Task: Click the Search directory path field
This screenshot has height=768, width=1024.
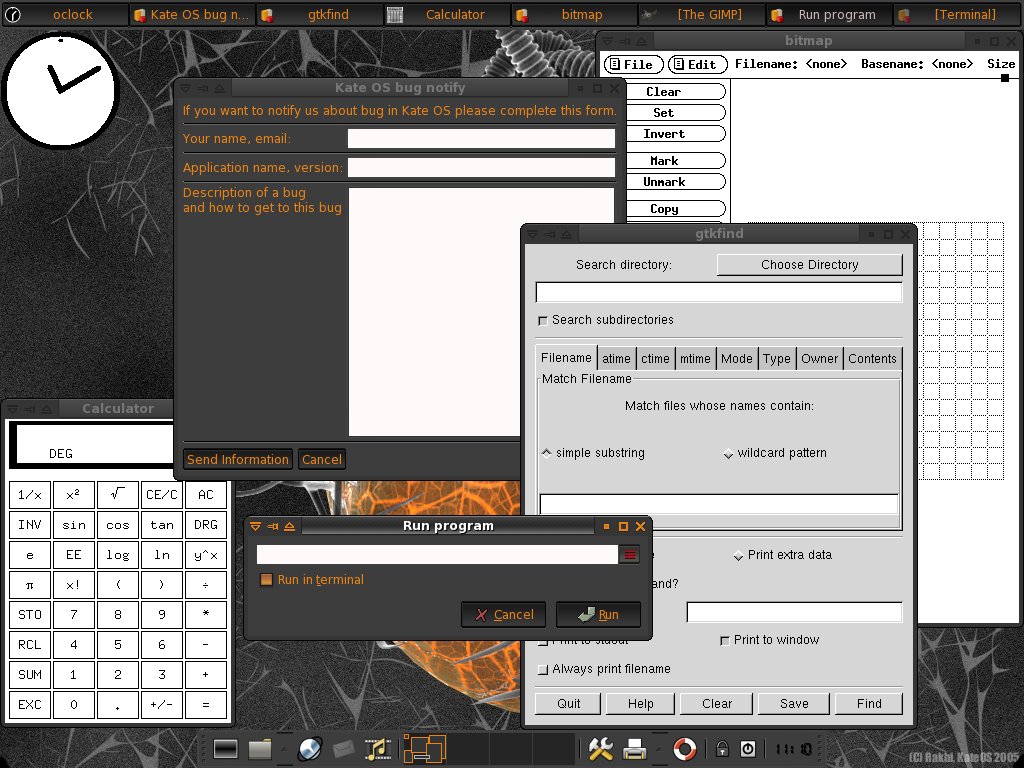Action: (x=718, y=292)
